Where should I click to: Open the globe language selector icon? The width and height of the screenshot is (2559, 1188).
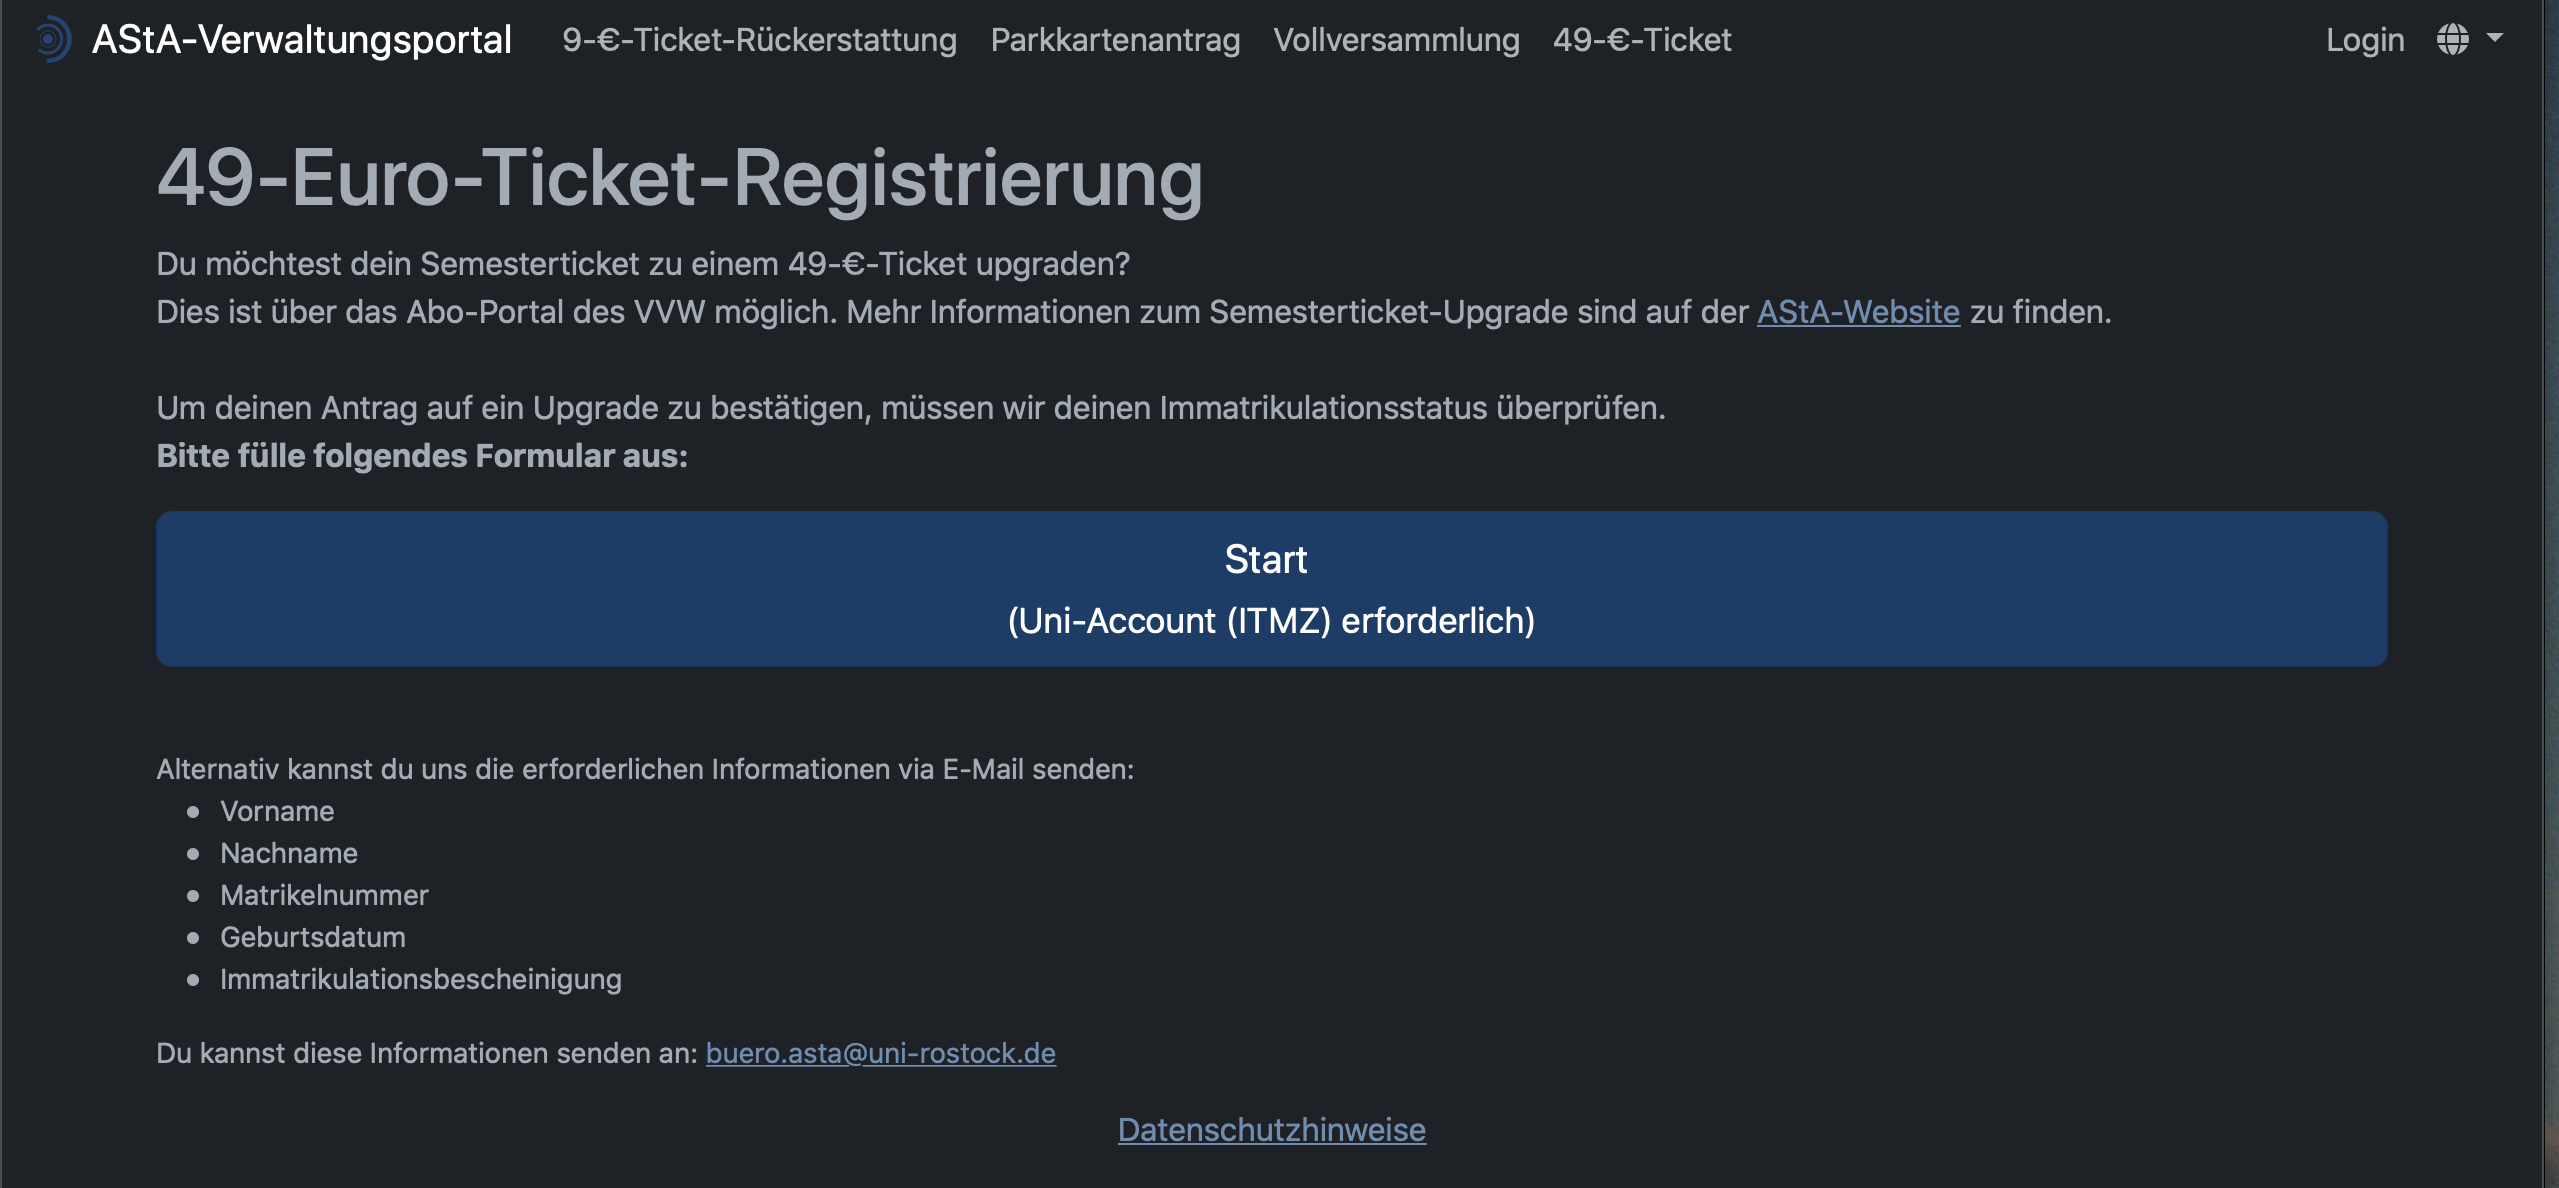2452,39
